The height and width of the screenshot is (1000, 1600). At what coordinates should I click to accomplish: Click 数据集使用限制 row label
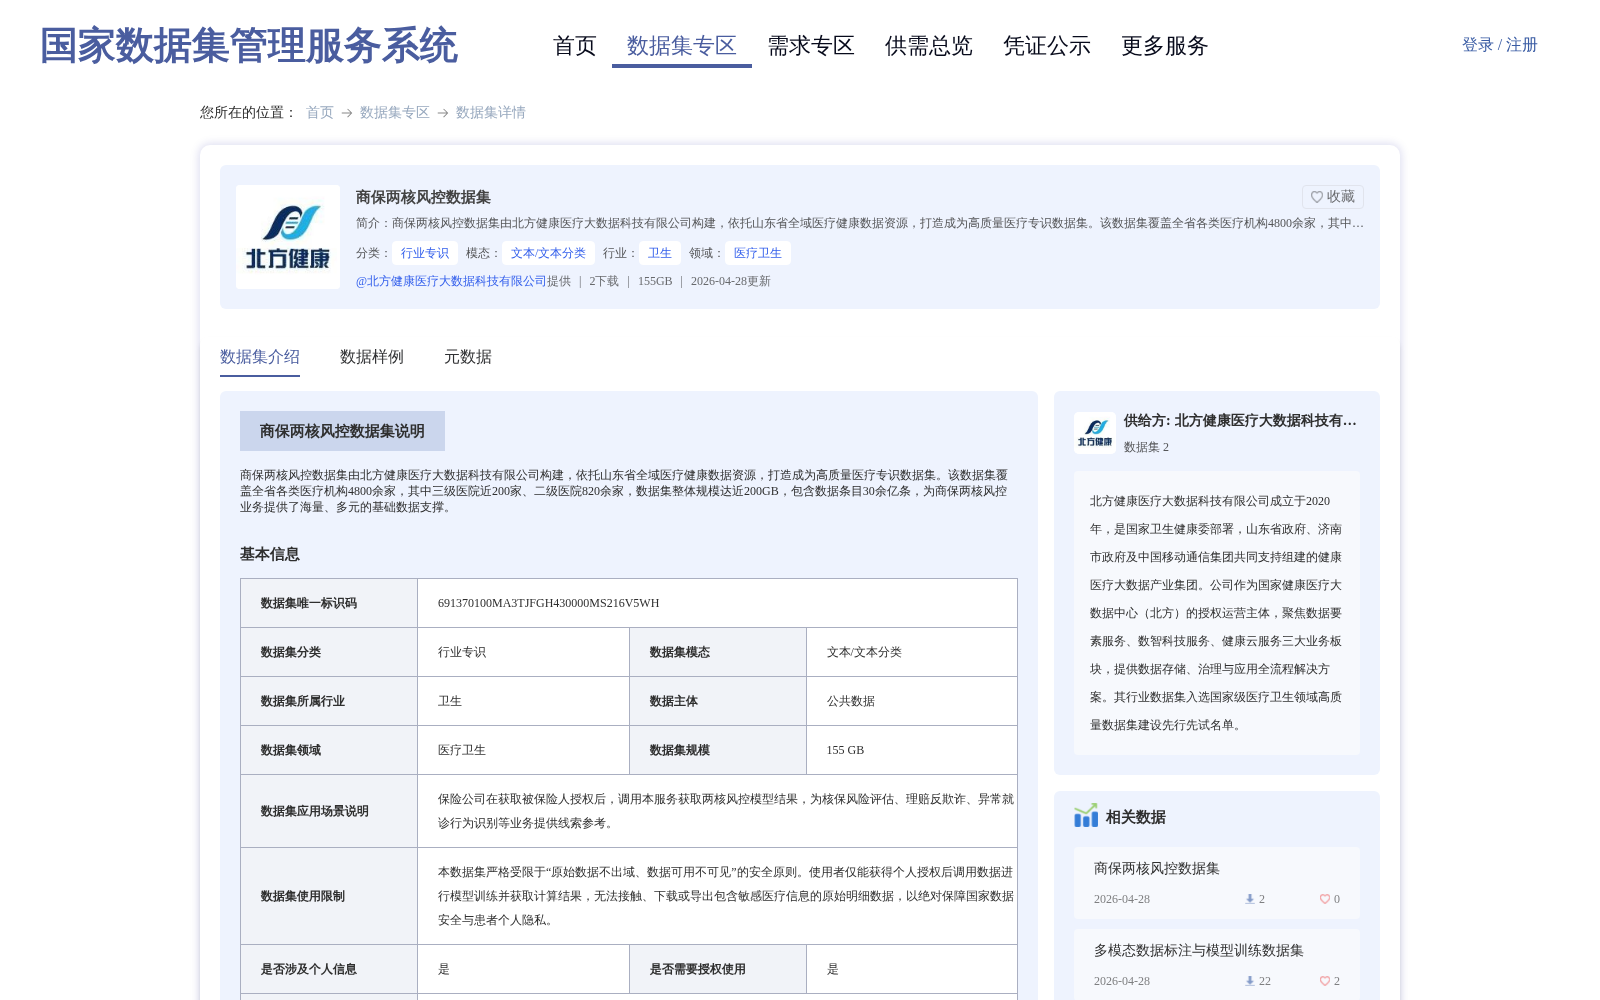[303, 896]
